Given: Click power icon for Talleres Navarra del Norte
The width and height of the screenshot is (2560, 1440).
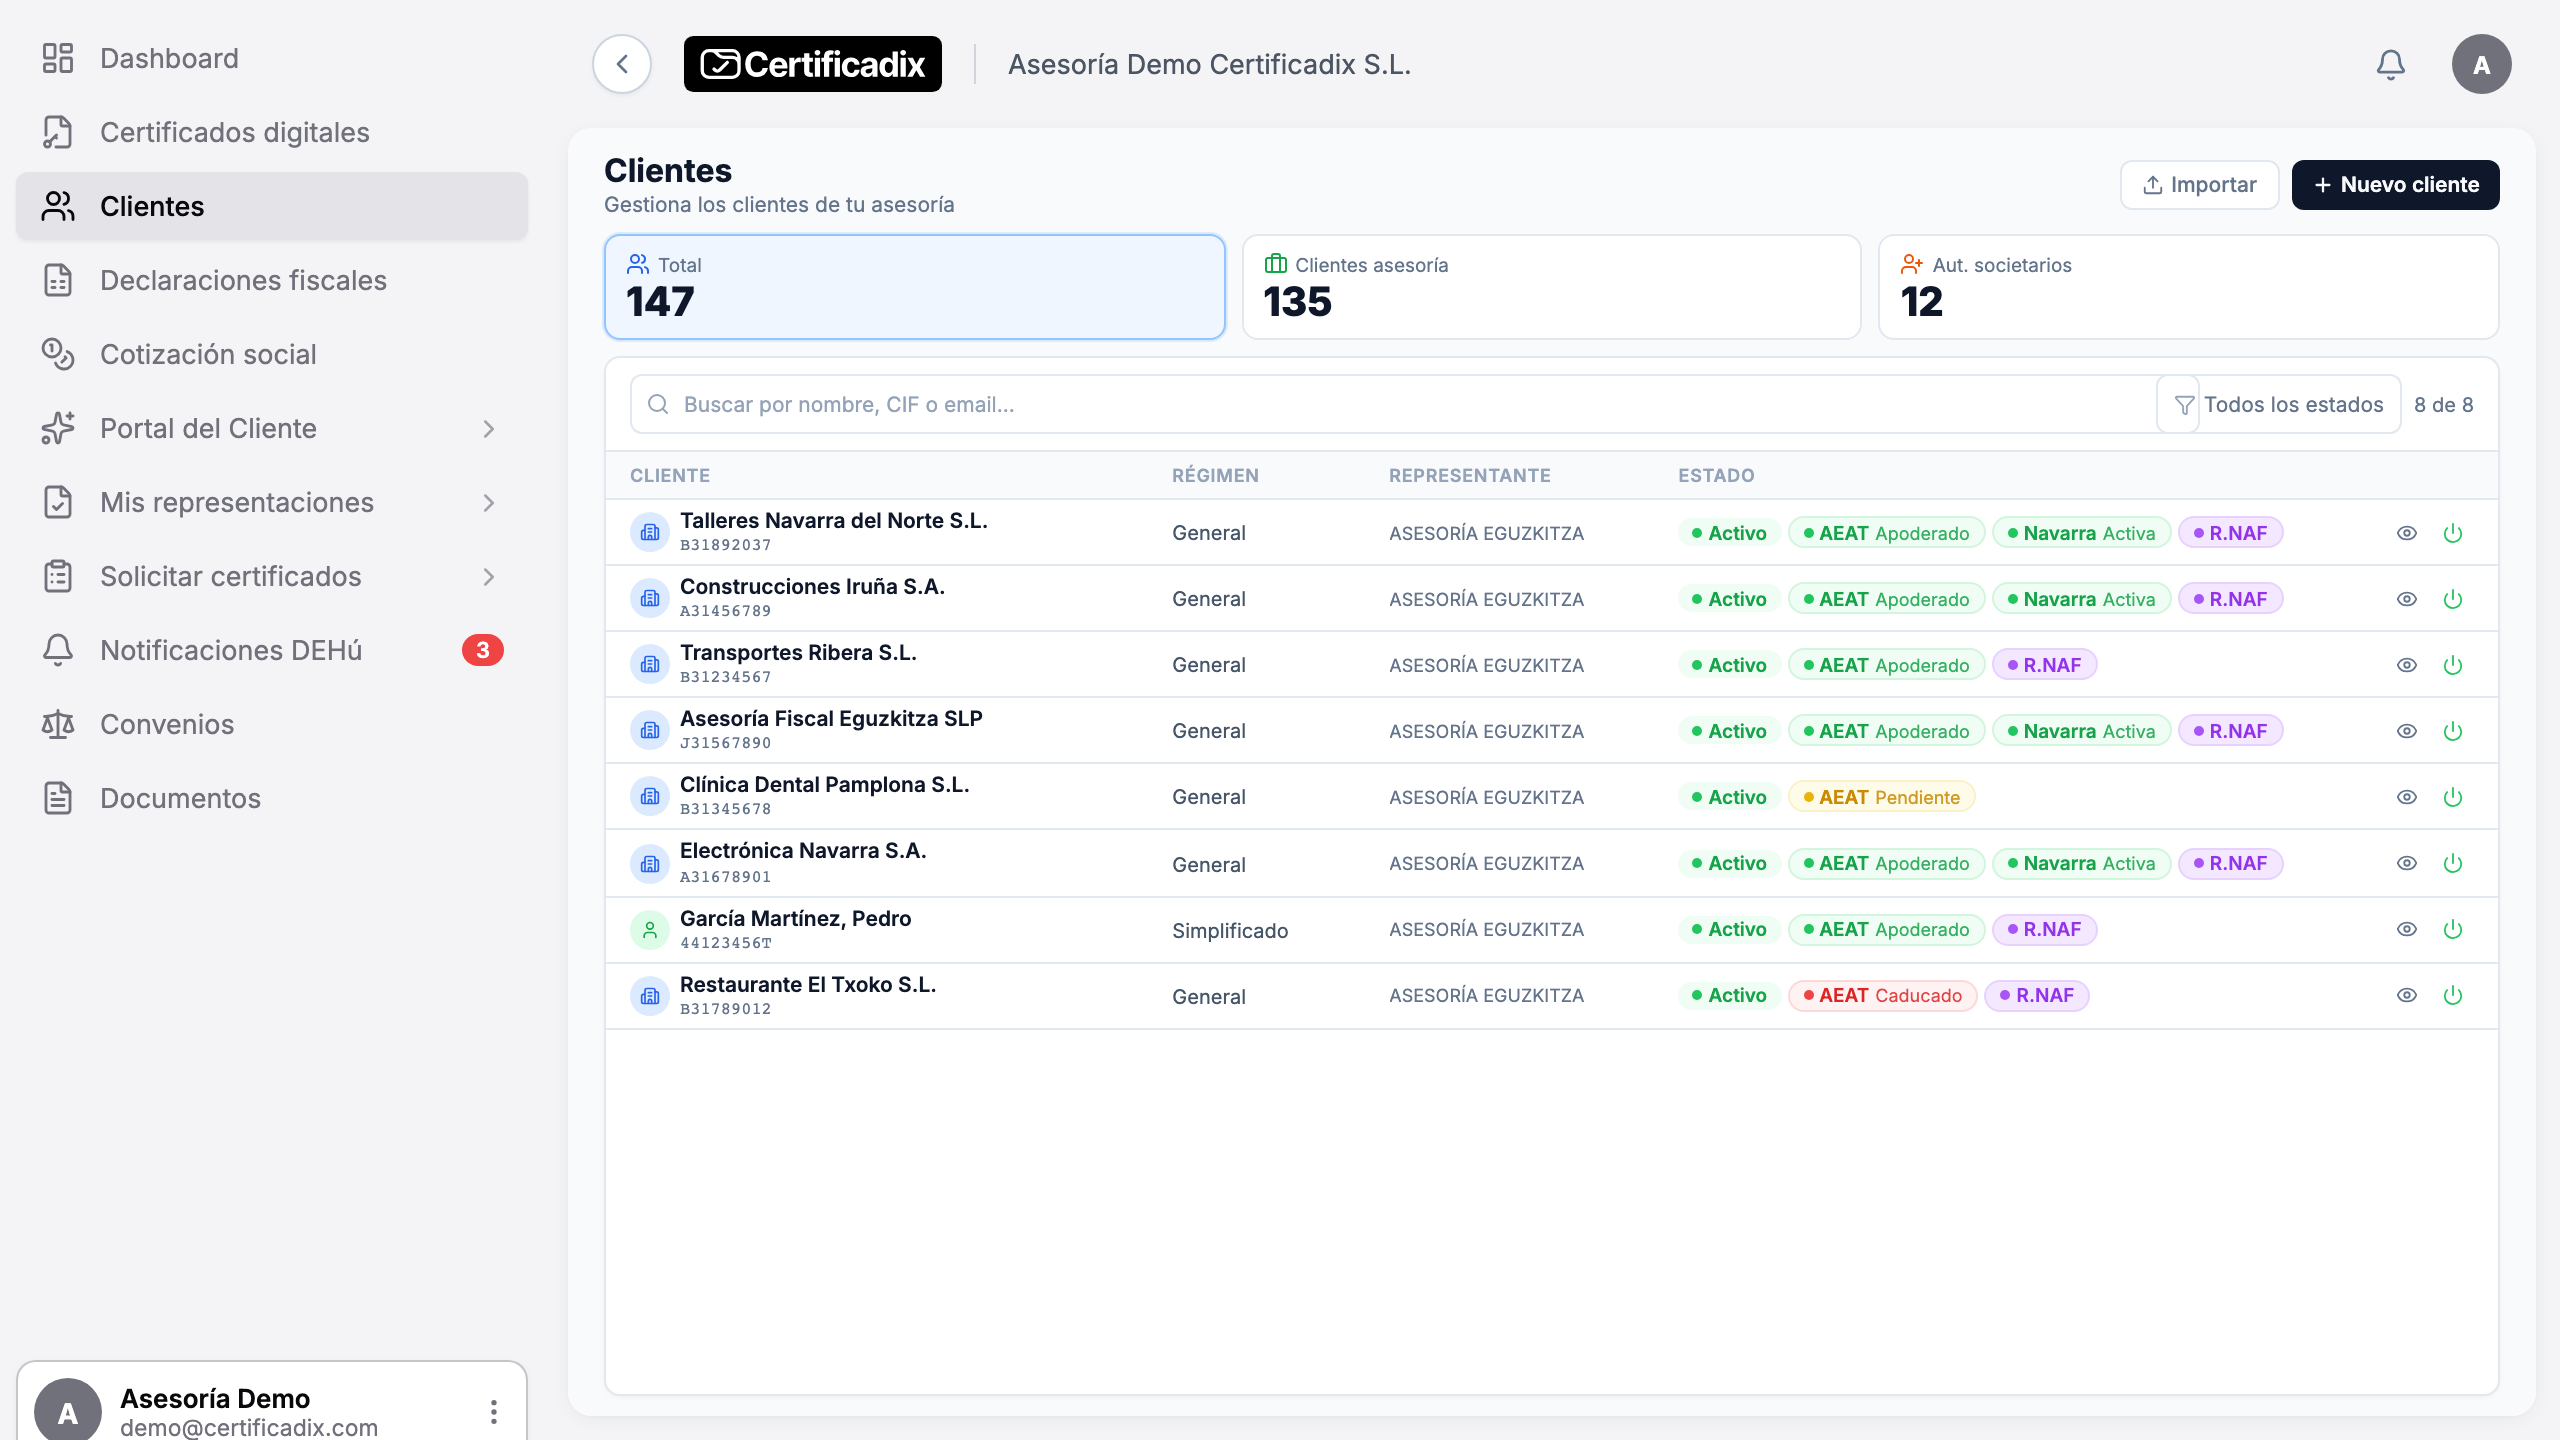Looking at the screenshot, I should 2453,533.
